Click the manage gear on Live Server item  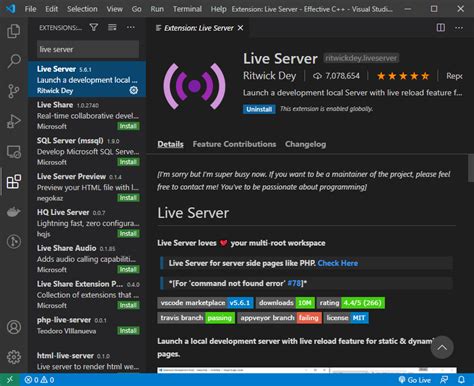pos(134,90)
